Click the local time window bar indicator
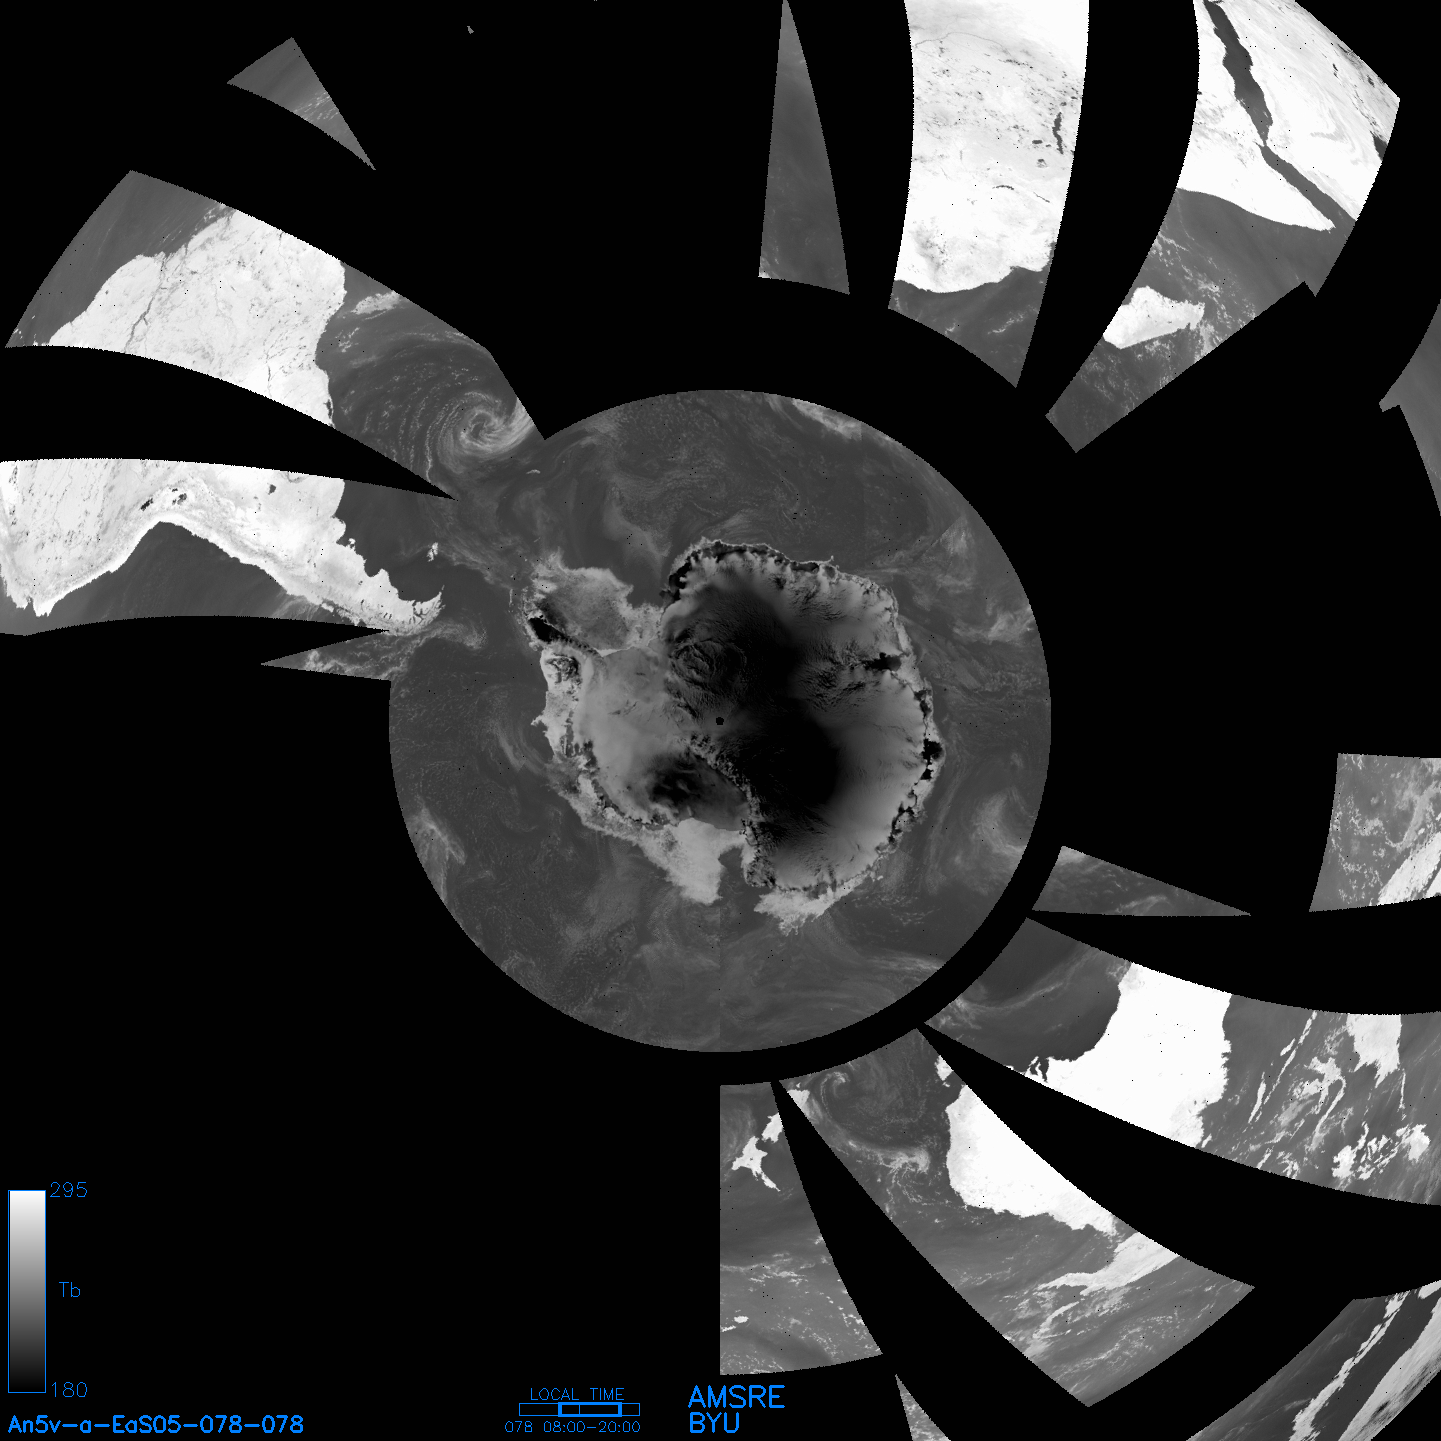This screenshot has height=1441, width=1441. 579,1409
